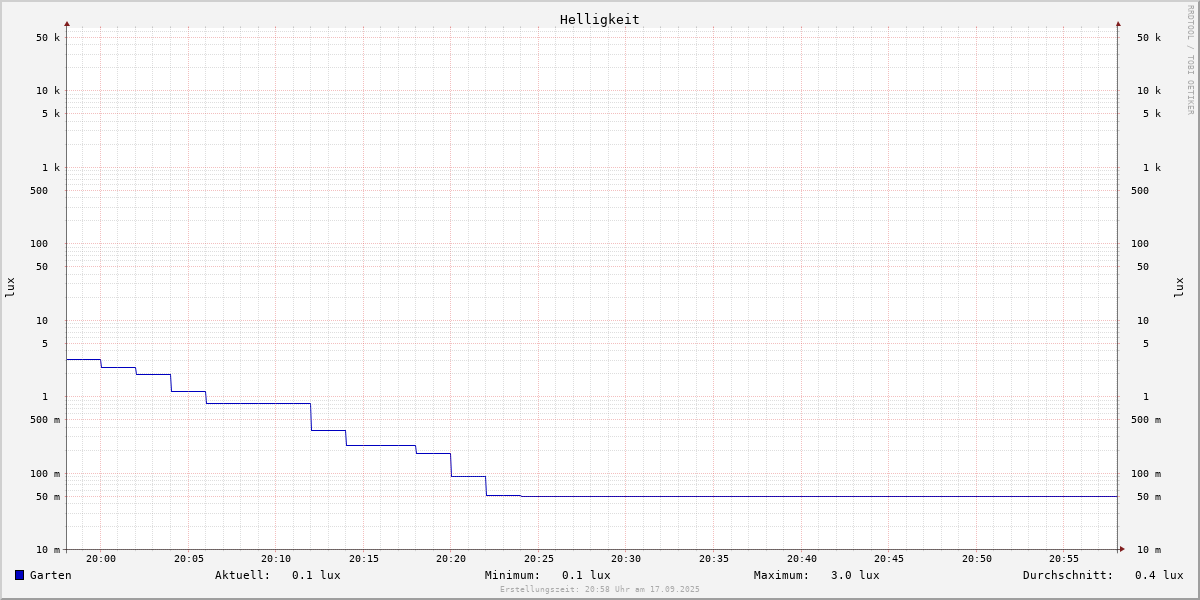
Task: Click the 20:30 time axis label
Action: 626,559
